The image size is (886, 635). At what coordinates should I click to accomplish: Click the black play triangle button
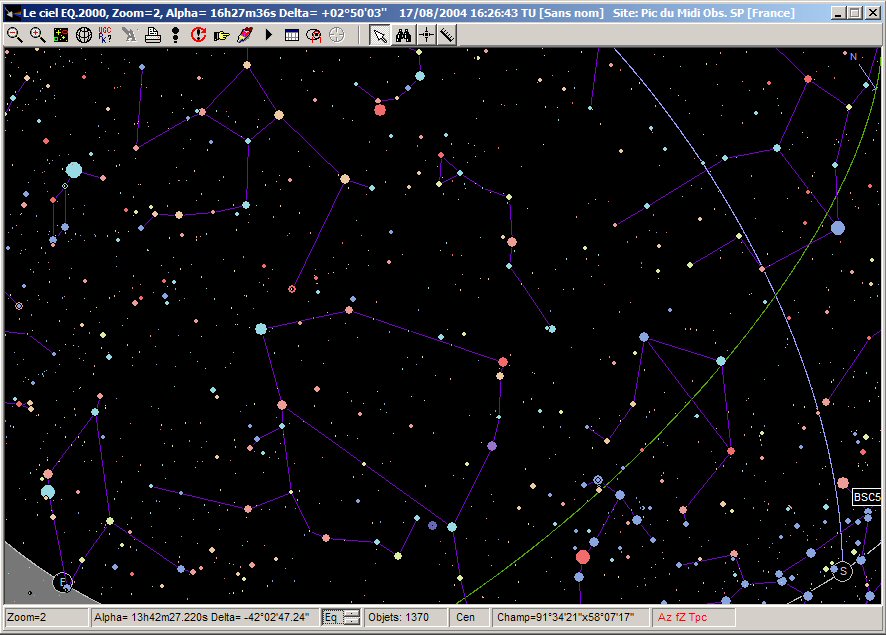click(x=268, y=35)
